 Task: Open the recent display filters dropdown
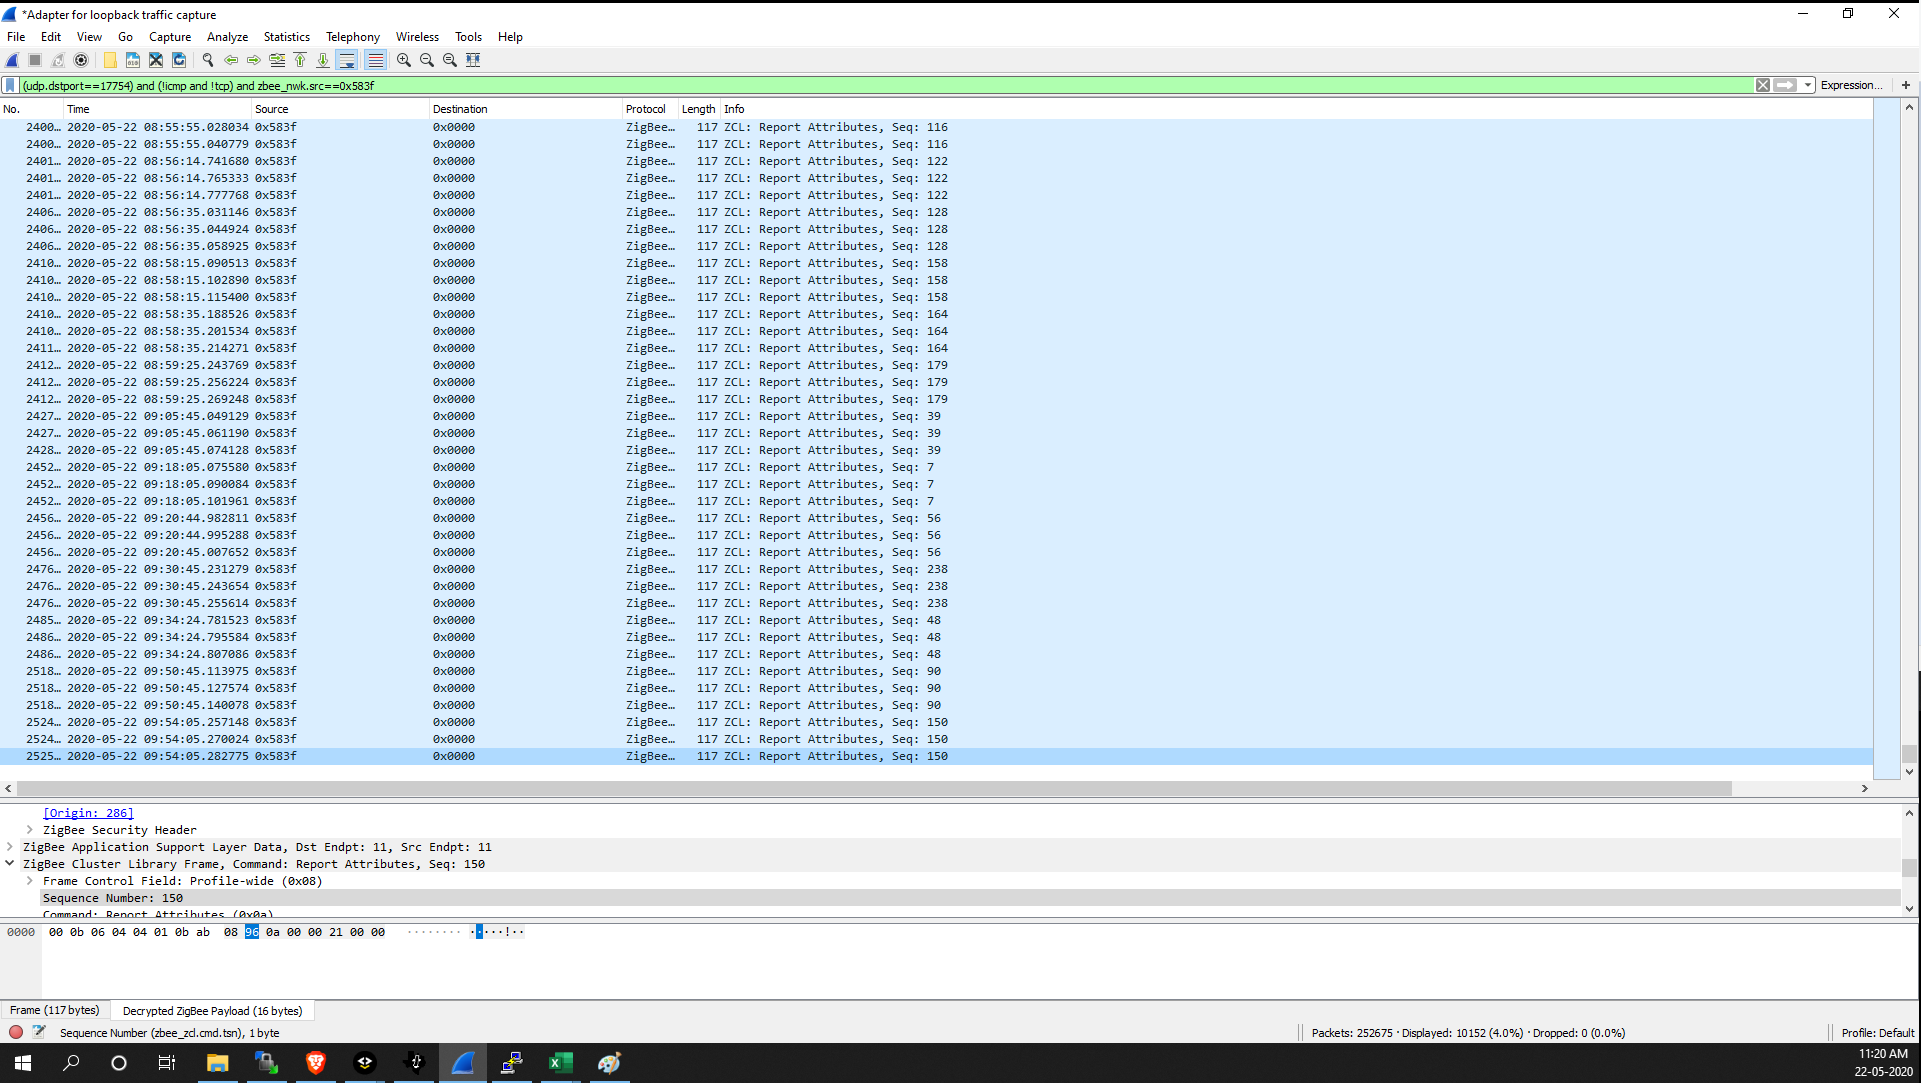point(1808,86)
